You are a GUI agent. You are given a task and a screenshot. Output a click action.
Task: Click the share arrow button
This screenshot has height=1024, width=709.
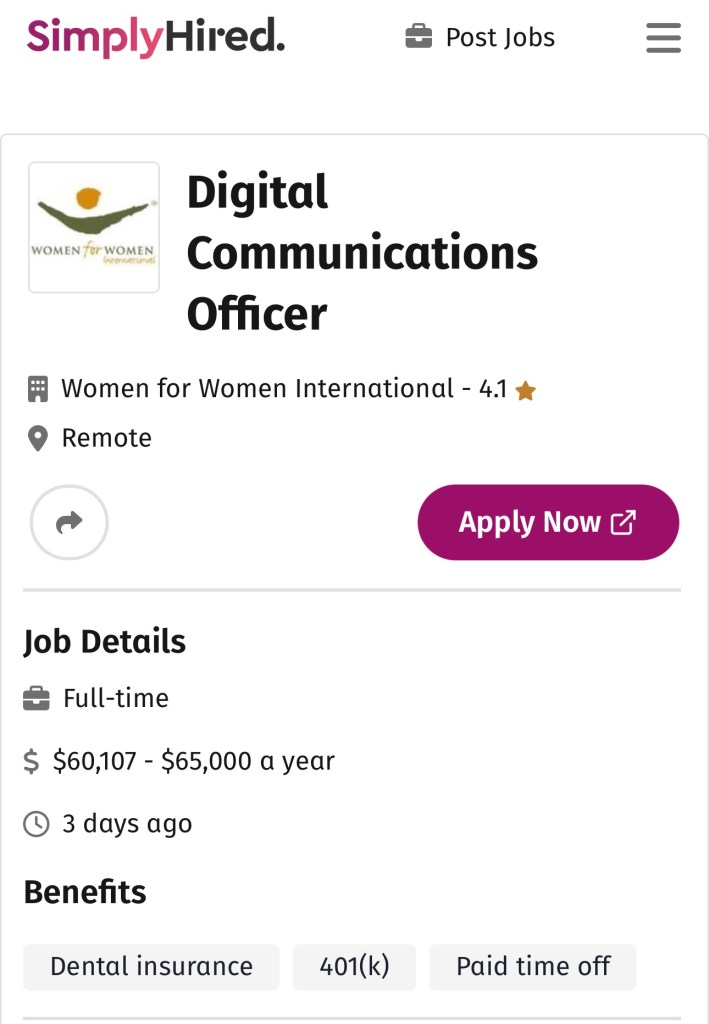69,522
